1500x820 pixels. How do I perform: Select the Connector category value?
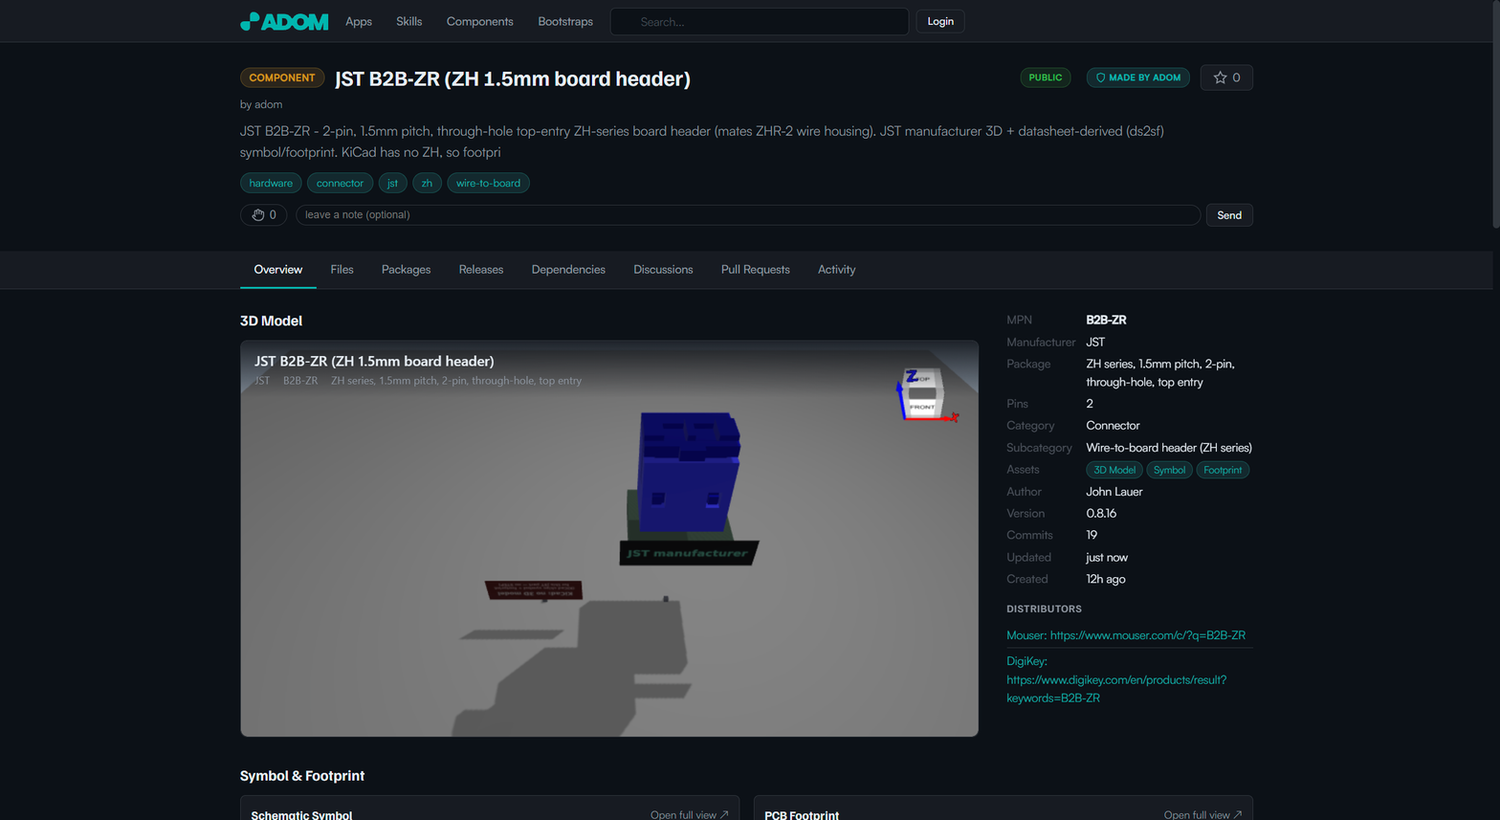tap(1113, 426)
